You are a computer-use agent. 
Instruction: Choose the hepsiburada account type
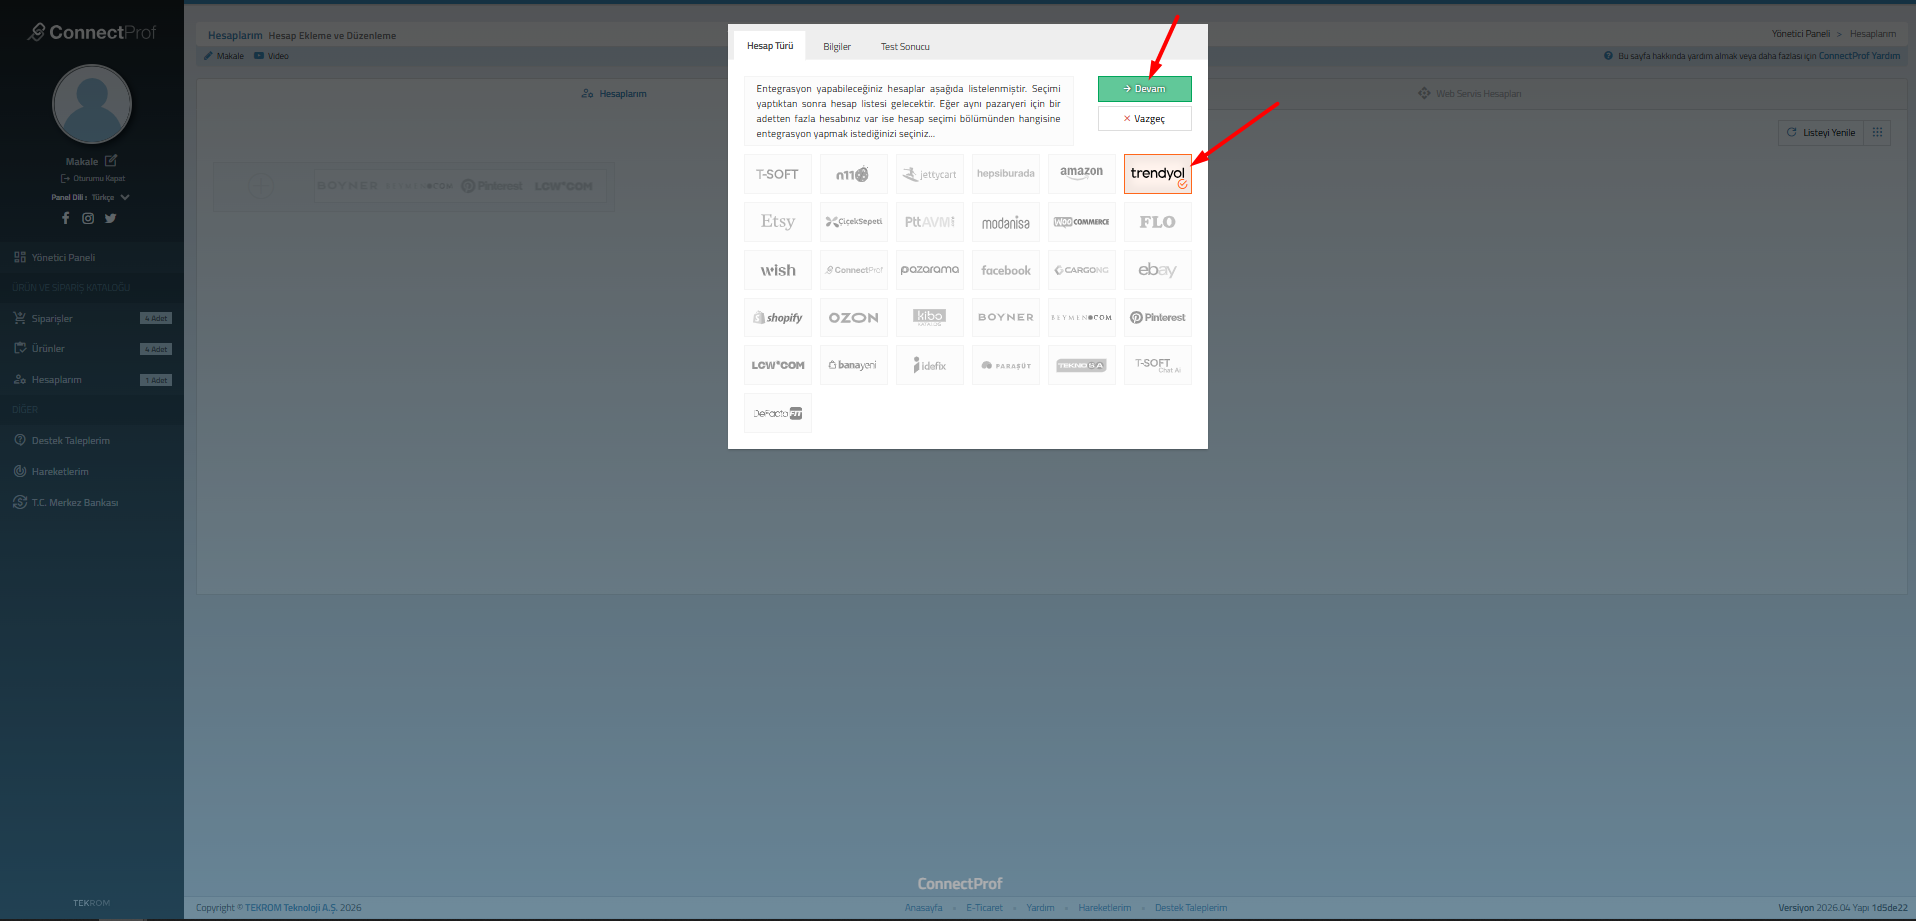[1005, 174]
